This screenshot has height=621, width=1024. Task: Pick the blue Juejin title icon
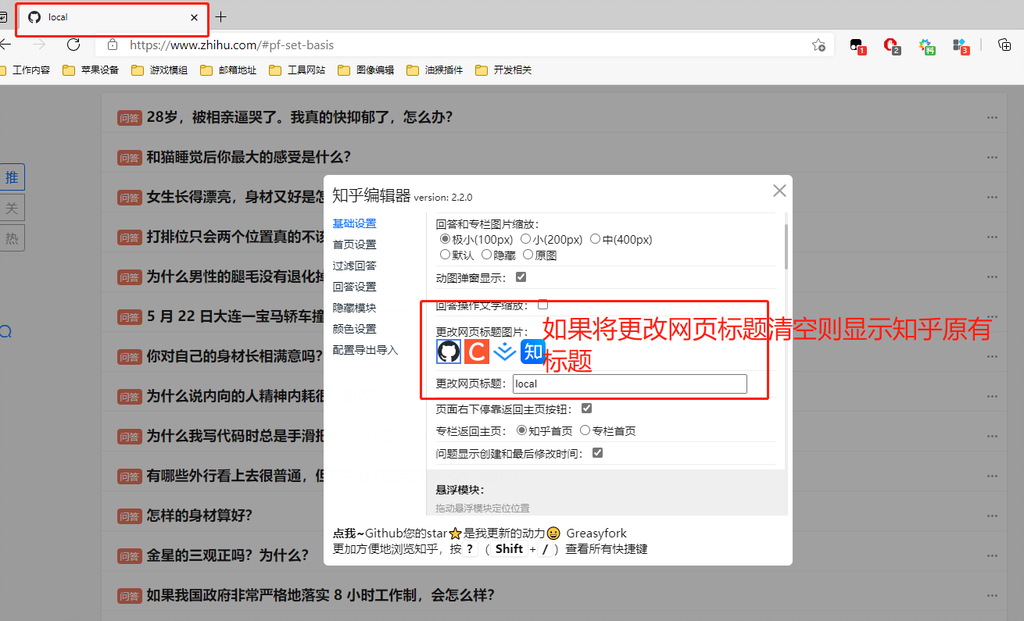tap(505, 351)
